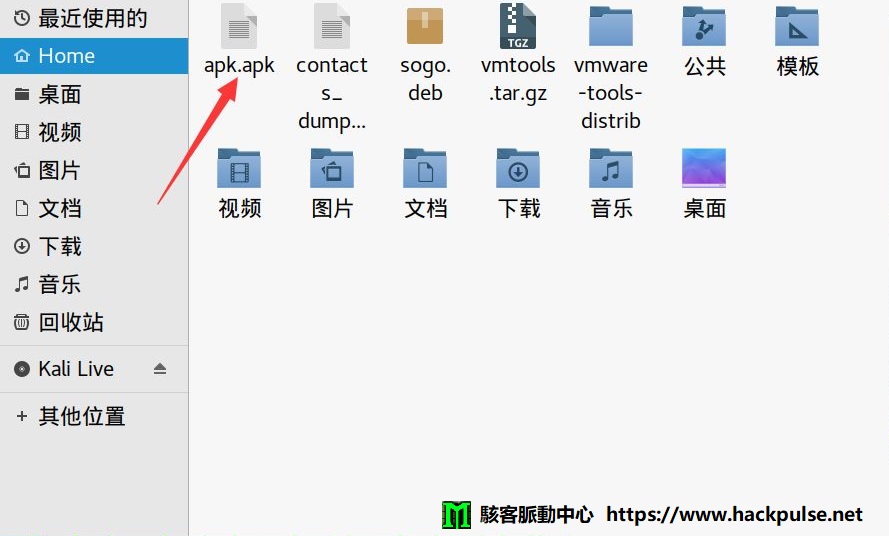This screenshot has width=889, height=536.
Task: Open 回收站 trash from sidebar
Action: tap(70, 322)
